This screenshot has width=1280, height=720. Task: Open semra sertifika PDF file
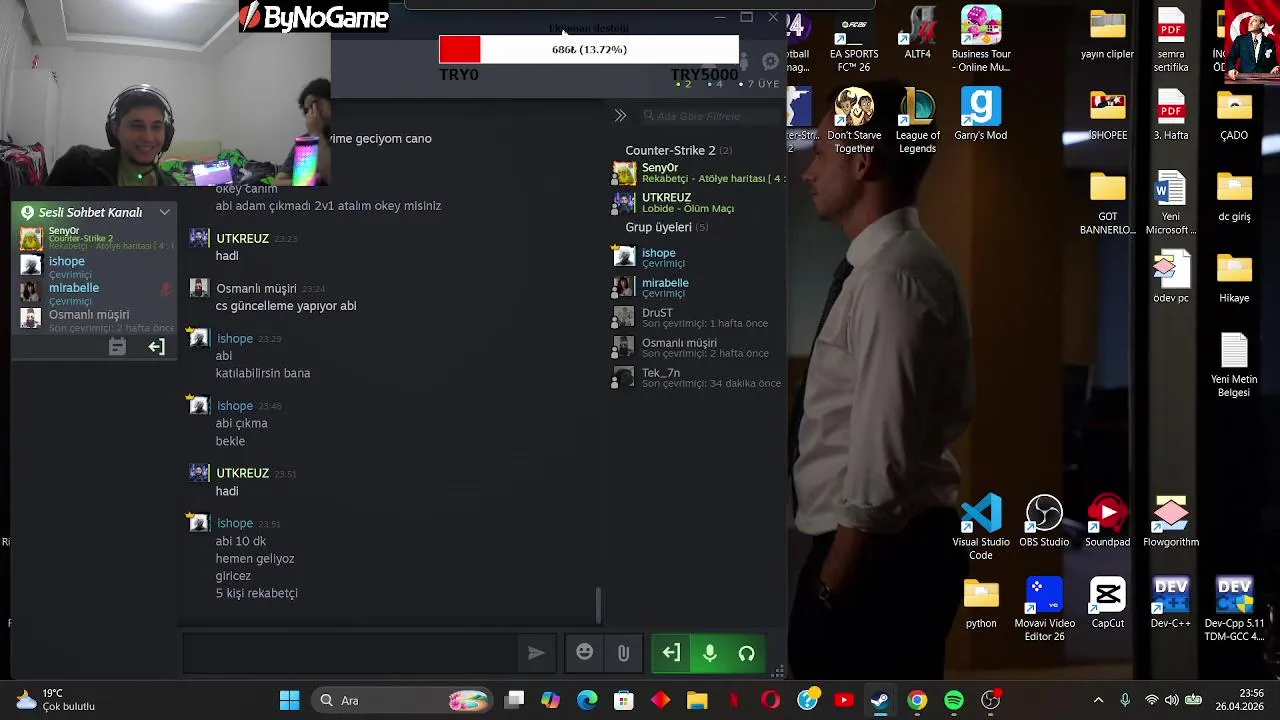pyautogui.click(x=1171, y=40)
